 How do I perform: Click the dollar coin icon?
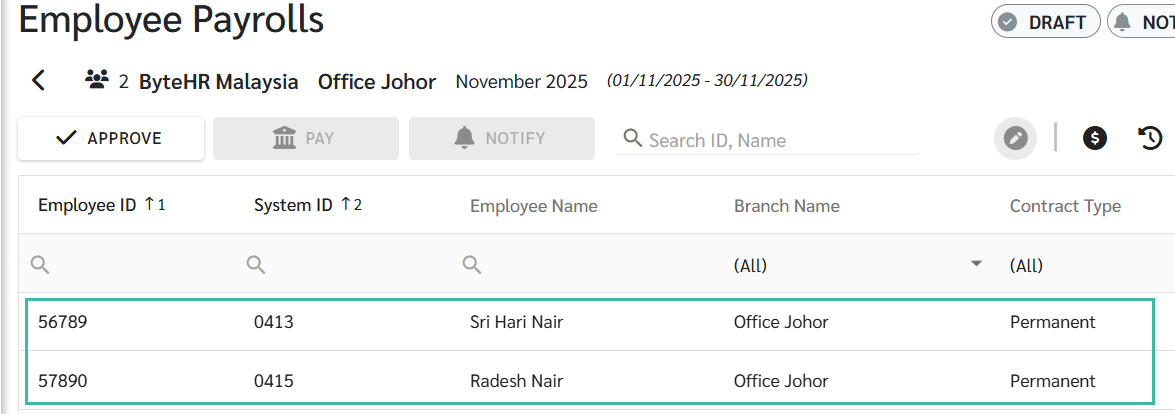click(x=1095, y=138)
